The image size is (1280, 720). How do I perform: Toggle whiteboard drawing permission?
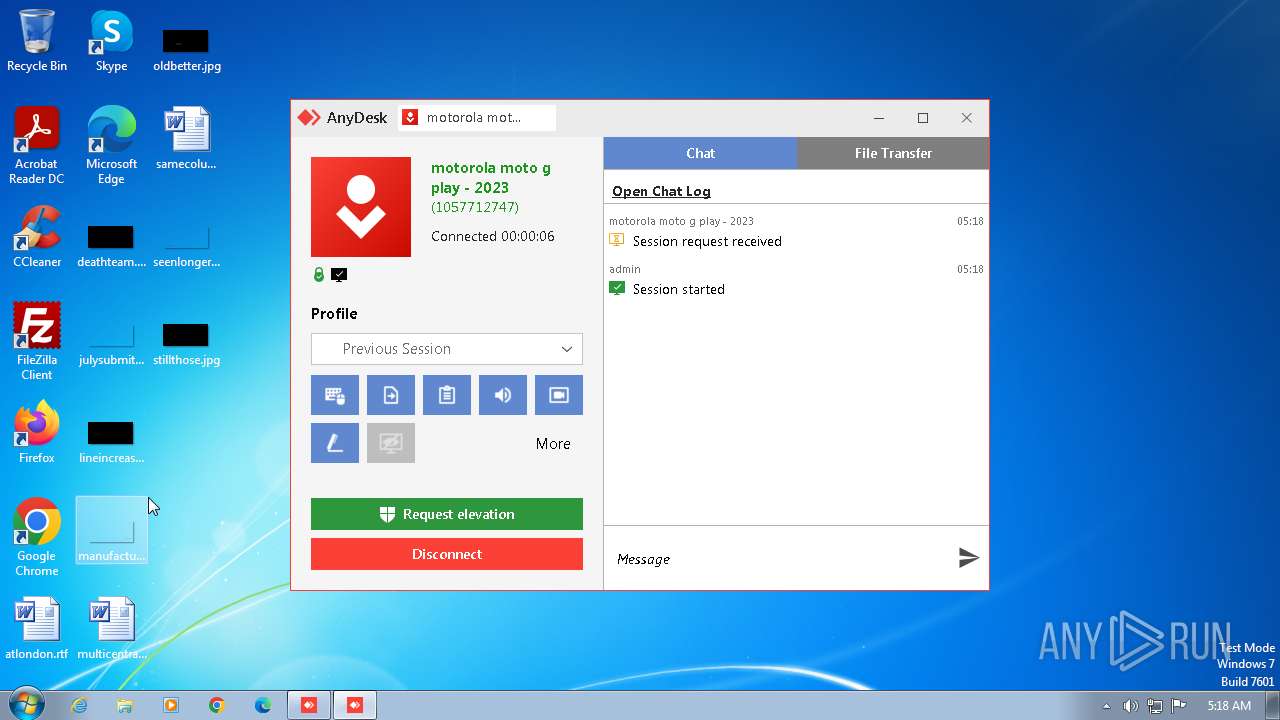pos(335,443)
